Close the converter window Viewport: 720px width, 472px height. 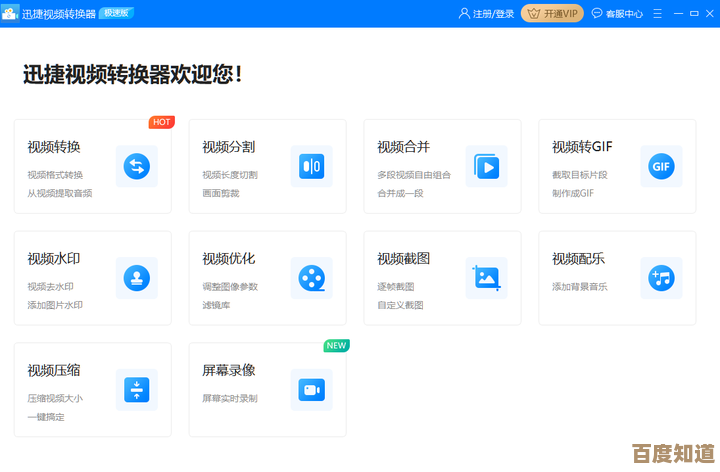[710, 14]
